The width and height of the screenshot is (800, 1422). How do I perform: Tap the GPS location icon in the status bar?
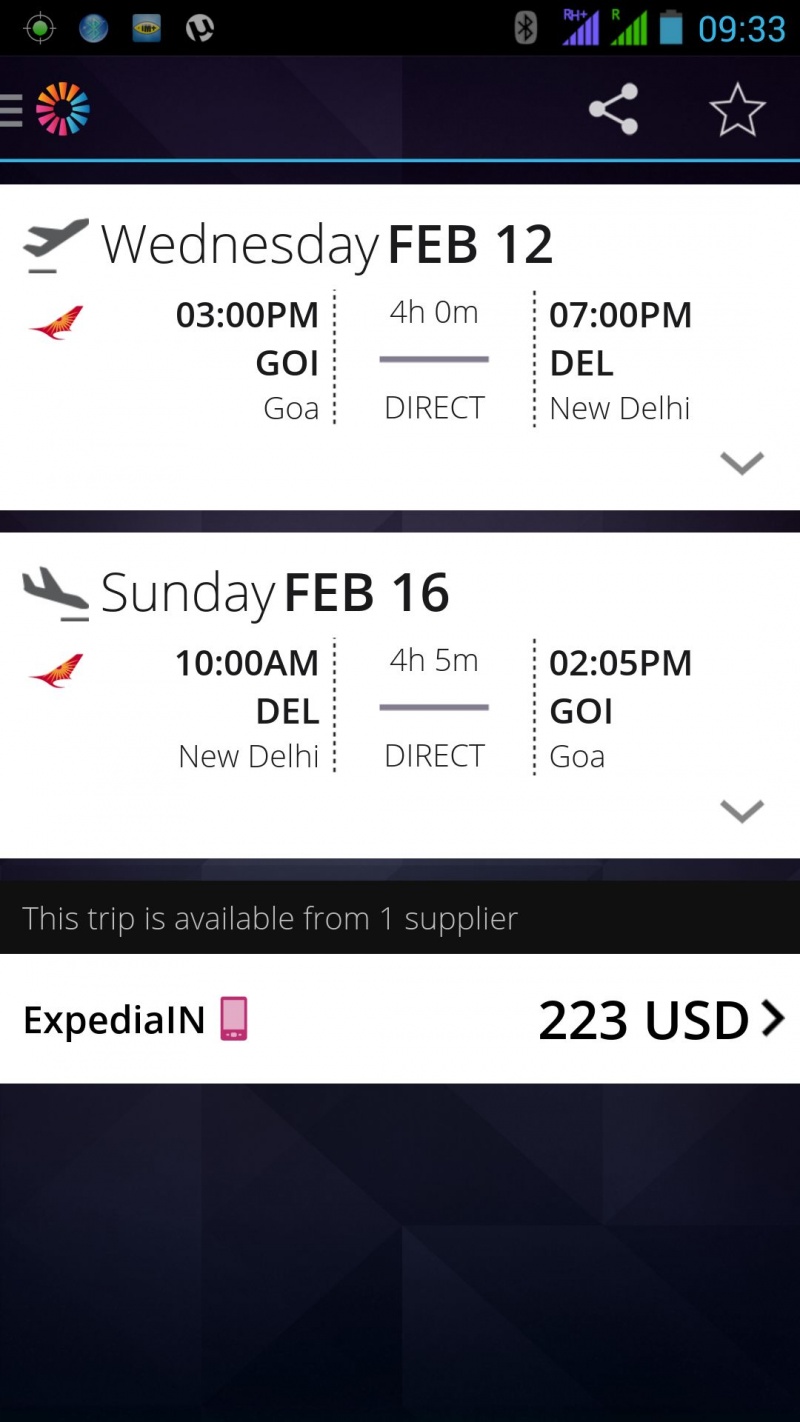tap(39, 28)
